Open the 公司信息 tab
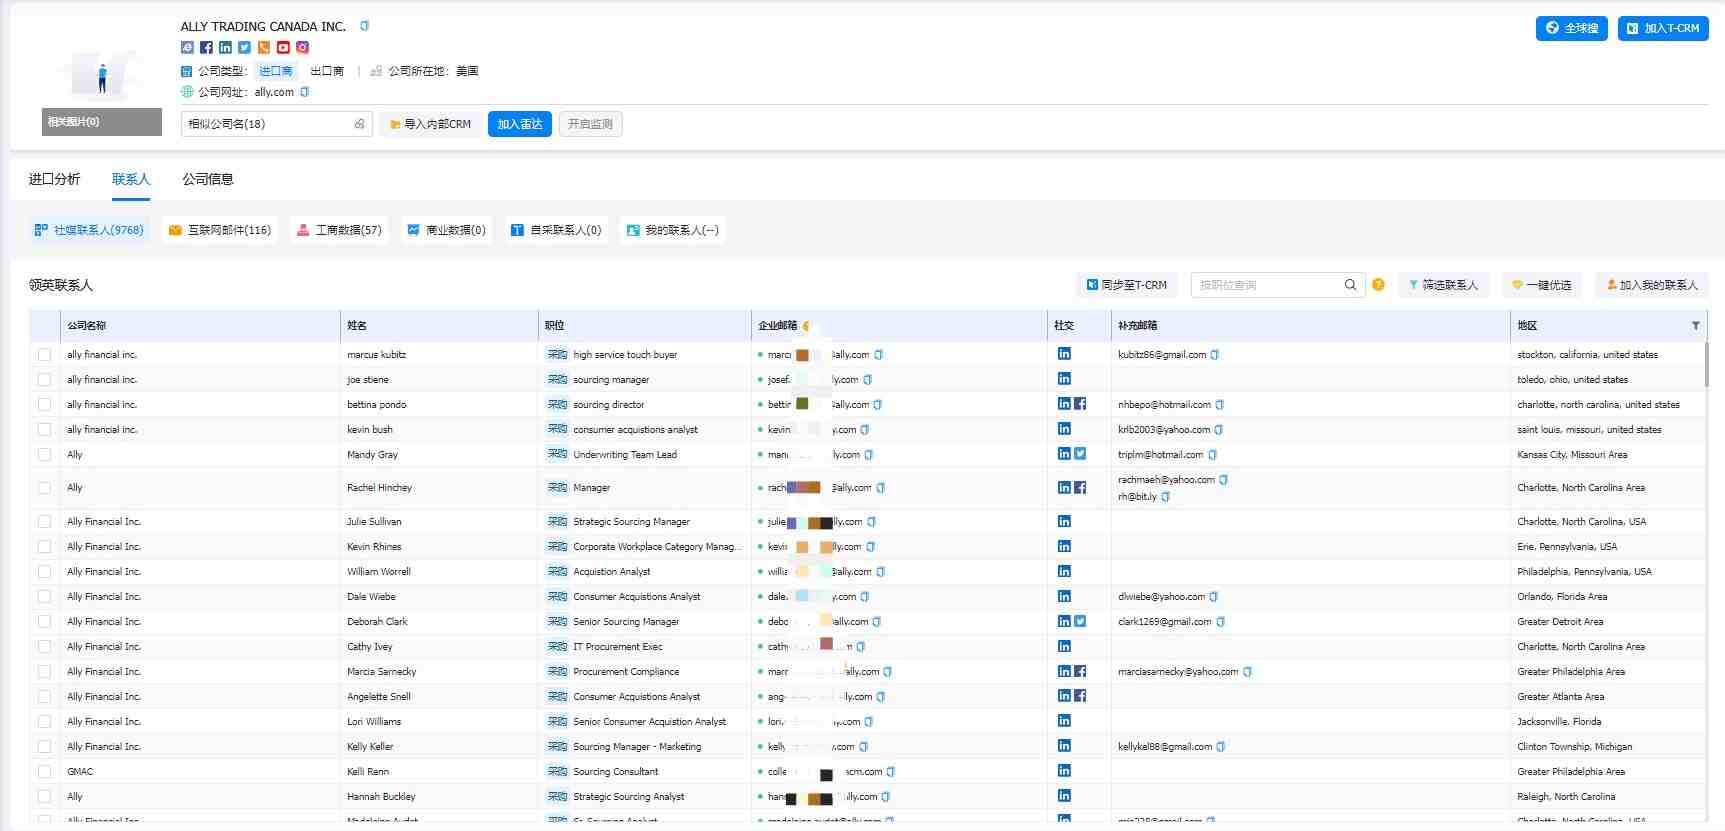This screenshot has height=831, width=1725. click(x=208, y=179)
